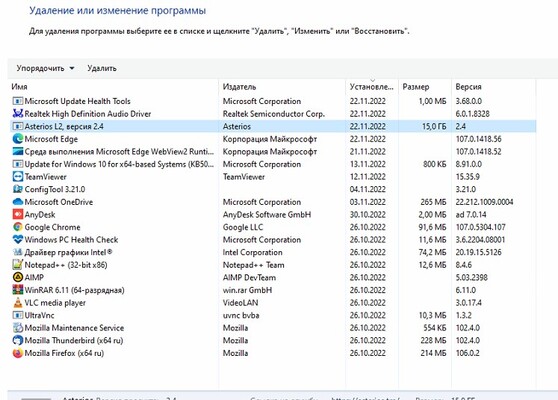The image size is (558, 400).
Task: Select Mozilla Thunderbird (x64 ru) entry
Action: pyautogui.click(x=74, y=341)
